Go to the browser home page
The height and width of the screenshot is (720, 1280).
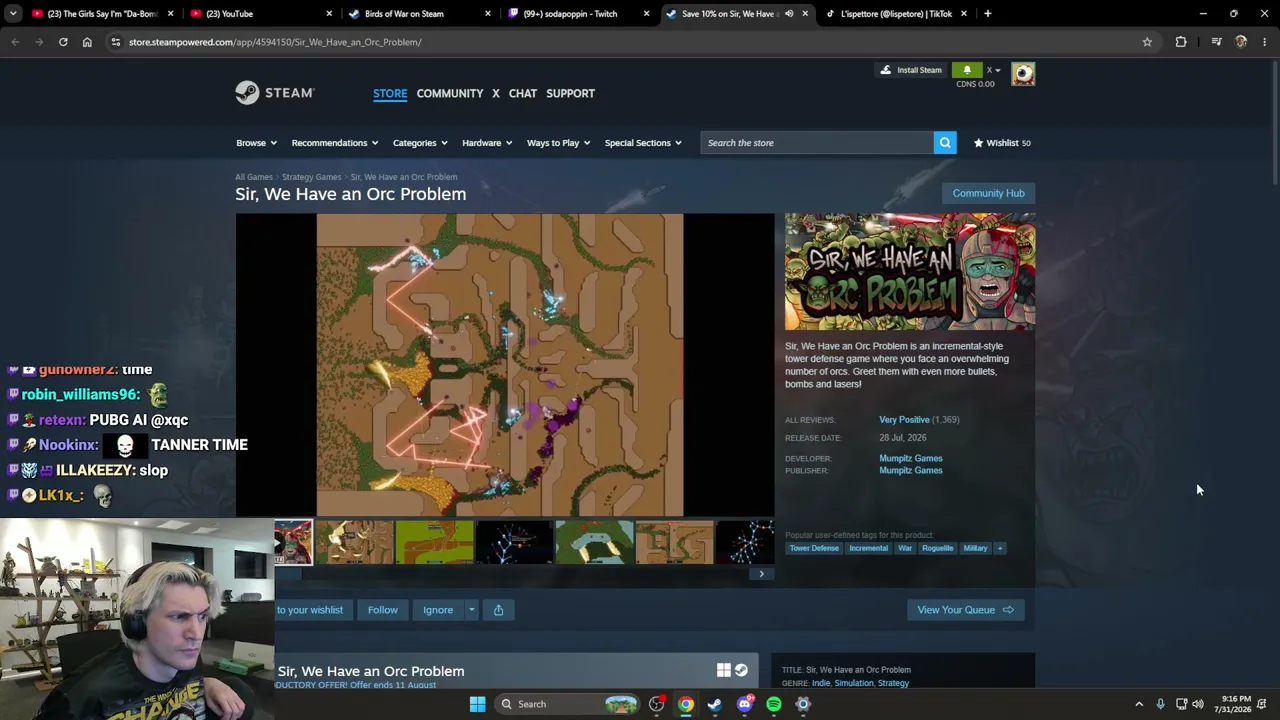point(87,42)
